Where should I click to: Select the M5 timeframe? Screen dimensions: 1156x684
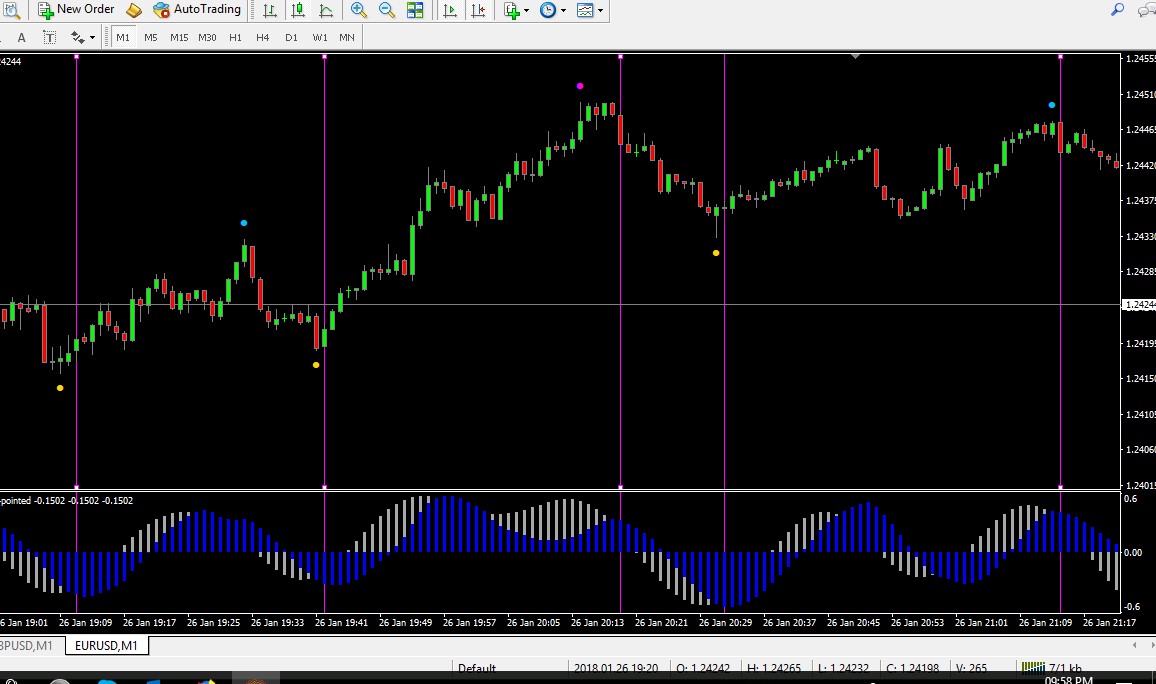coord(151,38)
